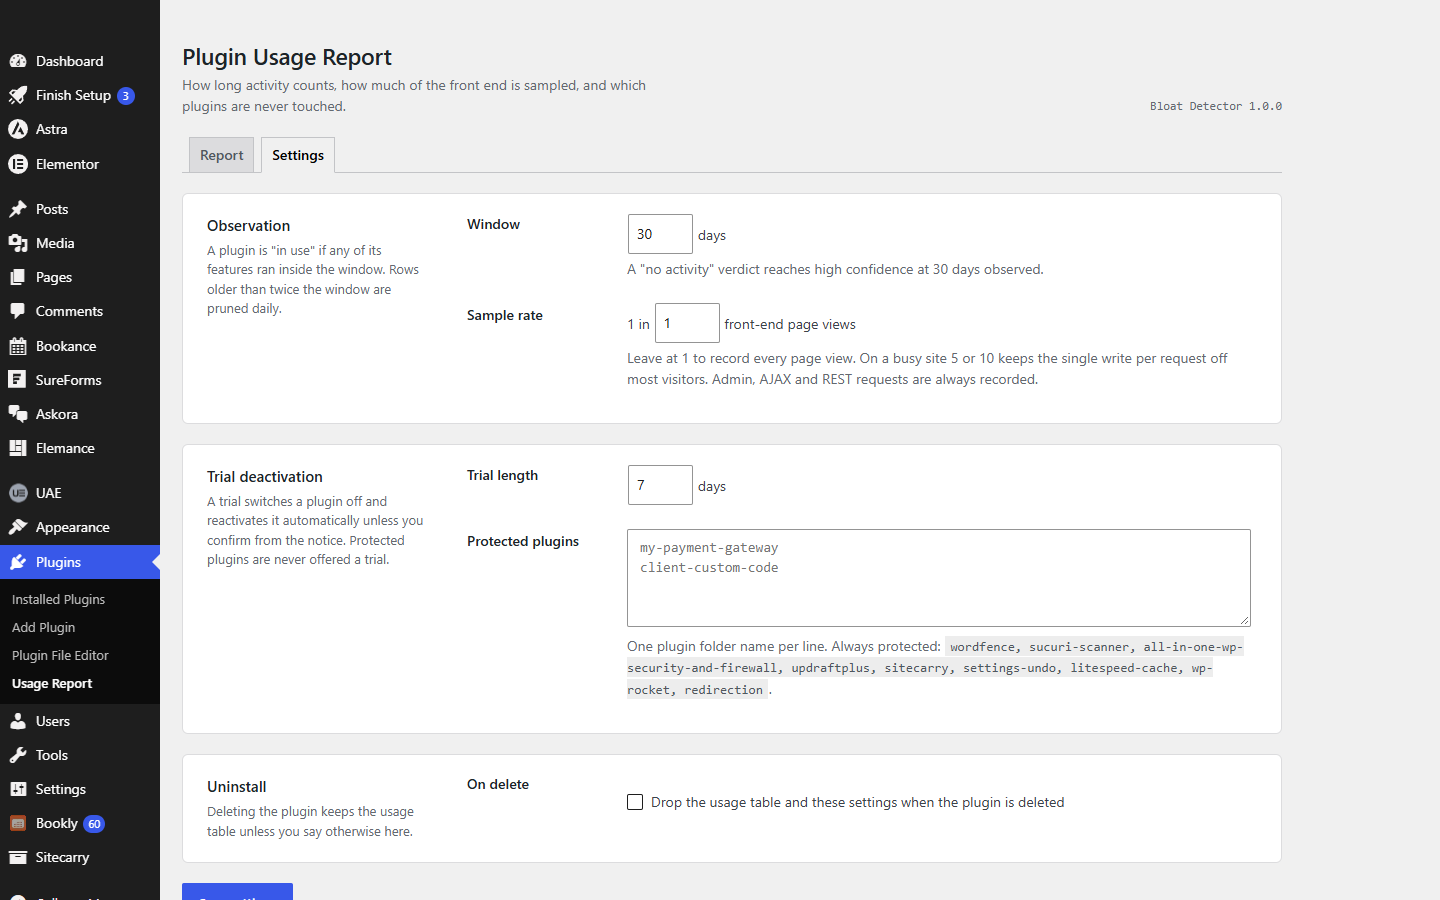Click the Sitecarry icon
This screenshot has height=900, width=1440.
[x=18, y=857]
